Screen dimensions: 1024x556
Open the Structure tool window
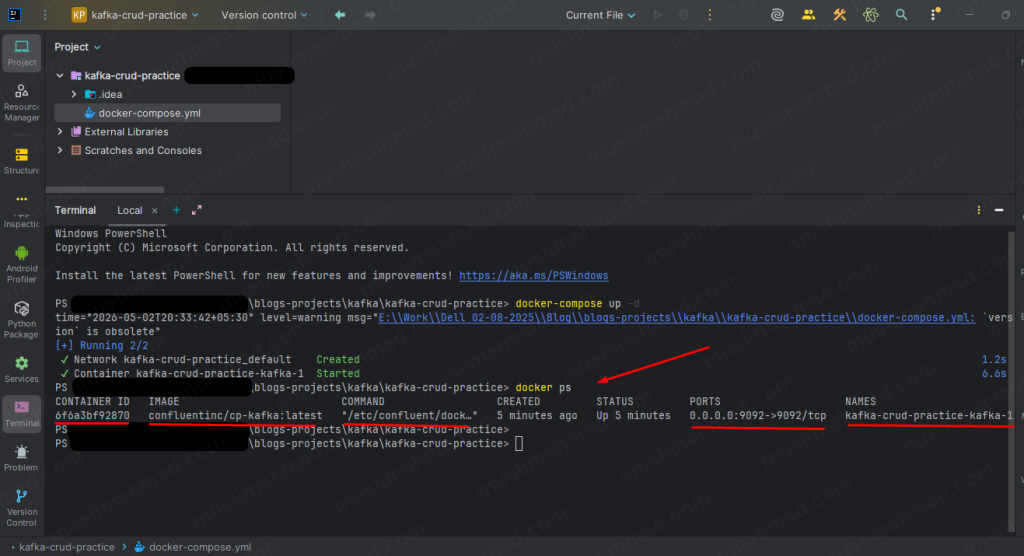(x=22, y=160)
